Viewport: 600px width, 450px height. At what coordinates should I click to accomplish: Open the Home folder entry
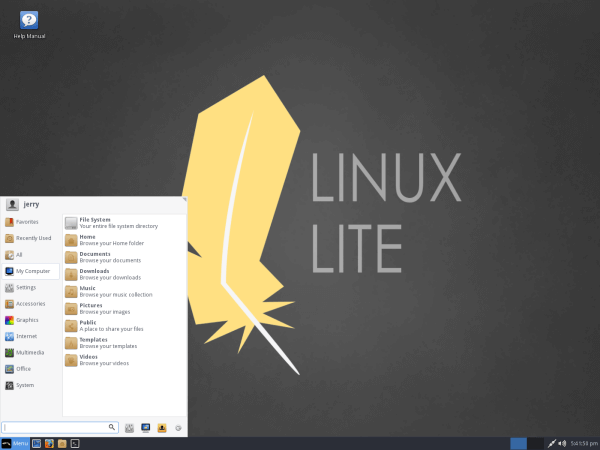pyautogui.click(x=124, y=240)
